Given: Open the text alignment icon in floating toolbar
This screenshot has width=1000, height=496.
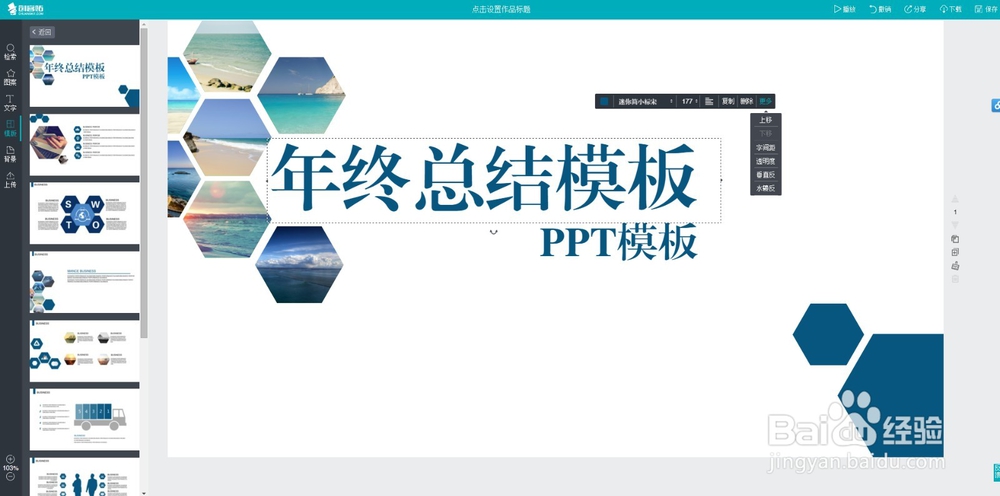Looking at the screenshot, I should 709,101.
